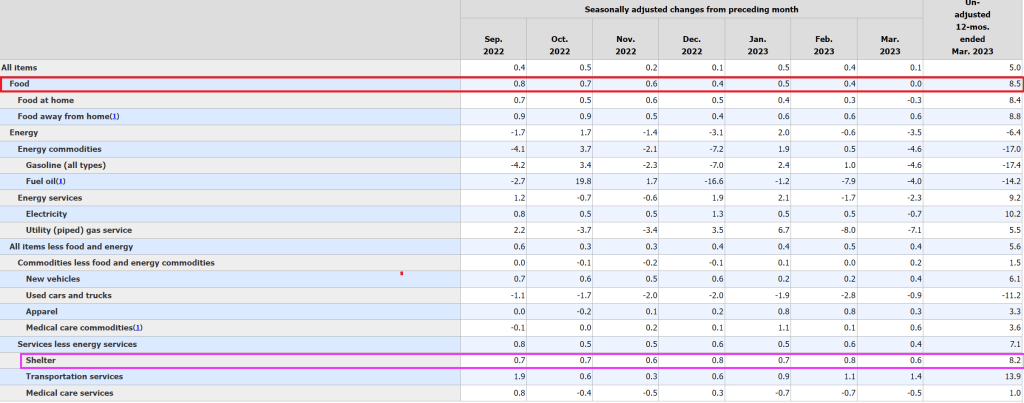
Task: Click the highlighted Food row label
Action: click(20, 84)
